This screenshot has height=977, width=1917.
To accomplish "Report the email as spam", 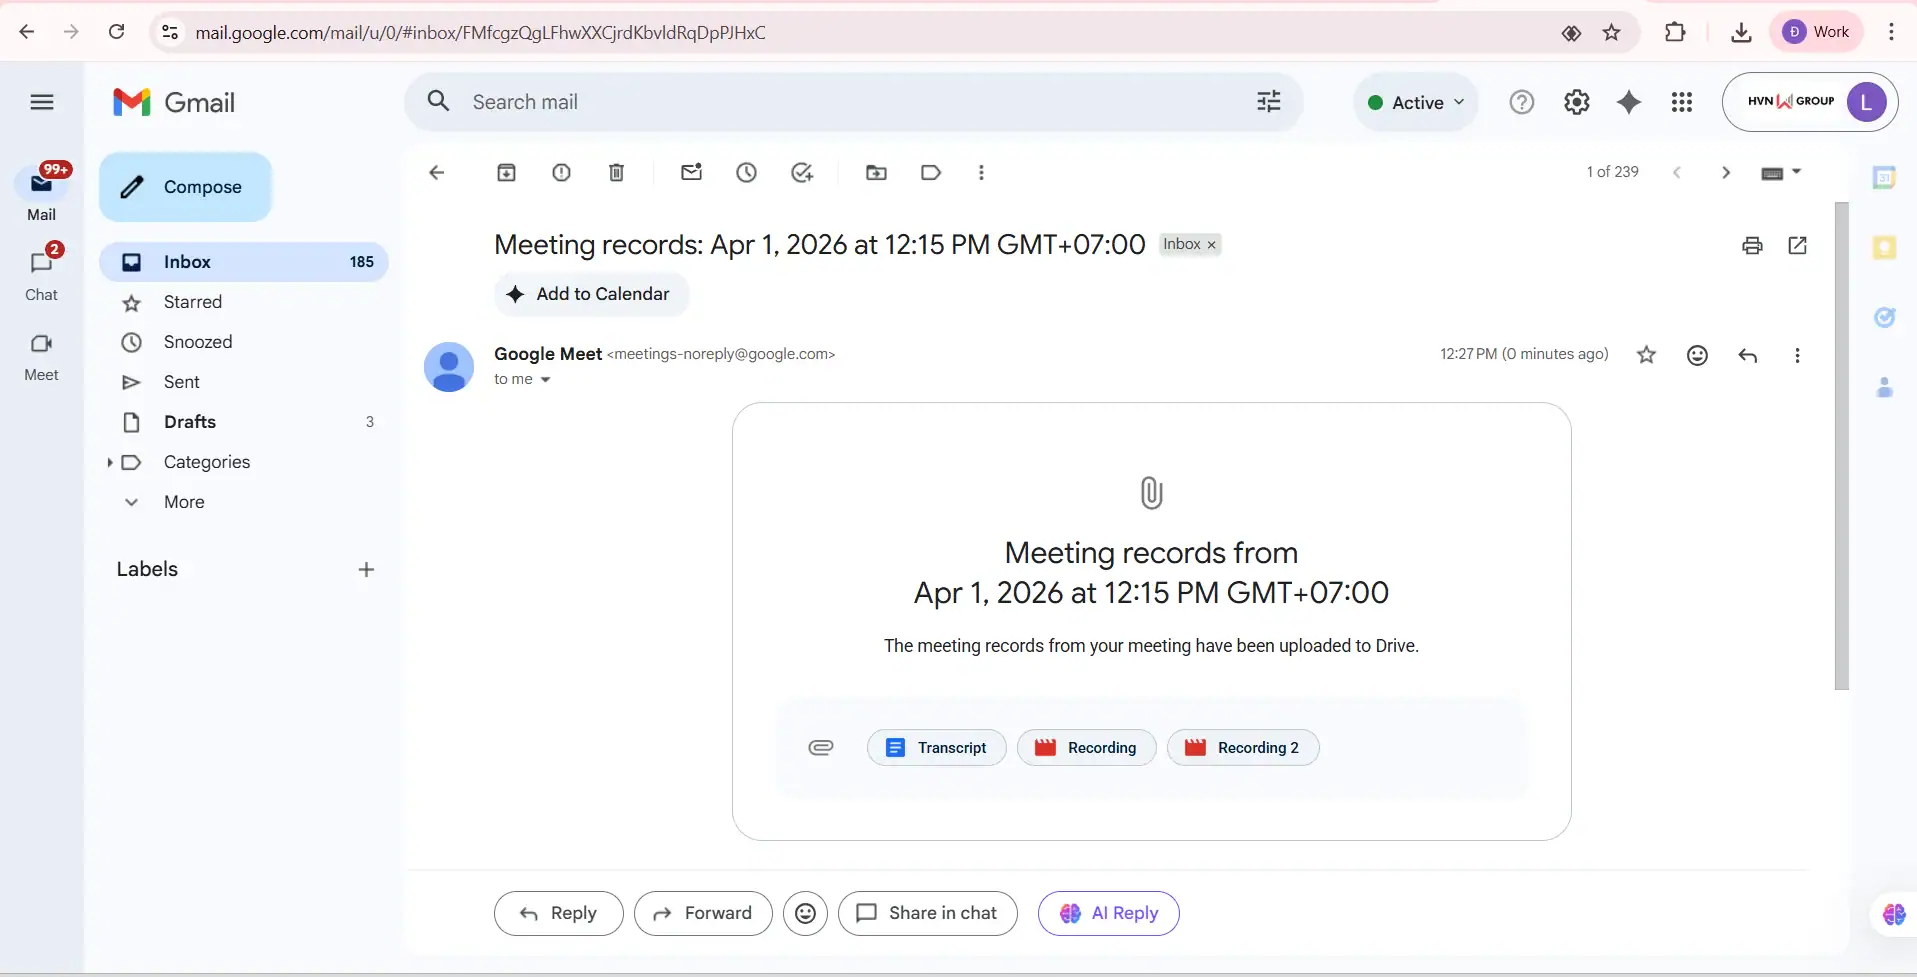I will tap(562, 172).
